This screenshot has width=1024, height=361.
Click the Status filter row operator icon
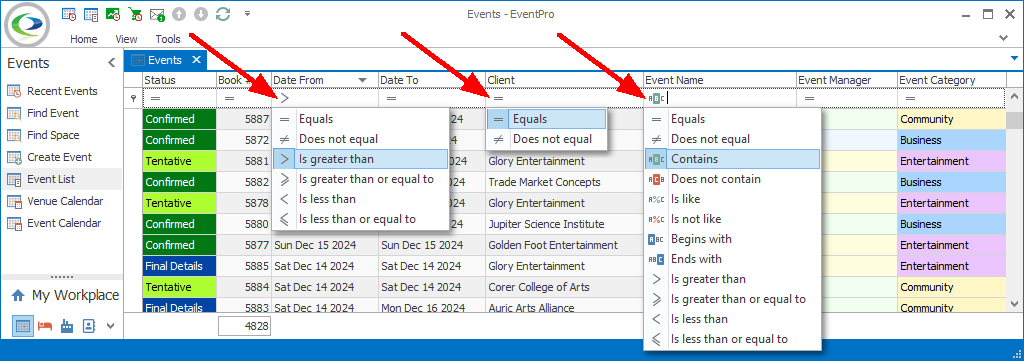tap(155, 99)
